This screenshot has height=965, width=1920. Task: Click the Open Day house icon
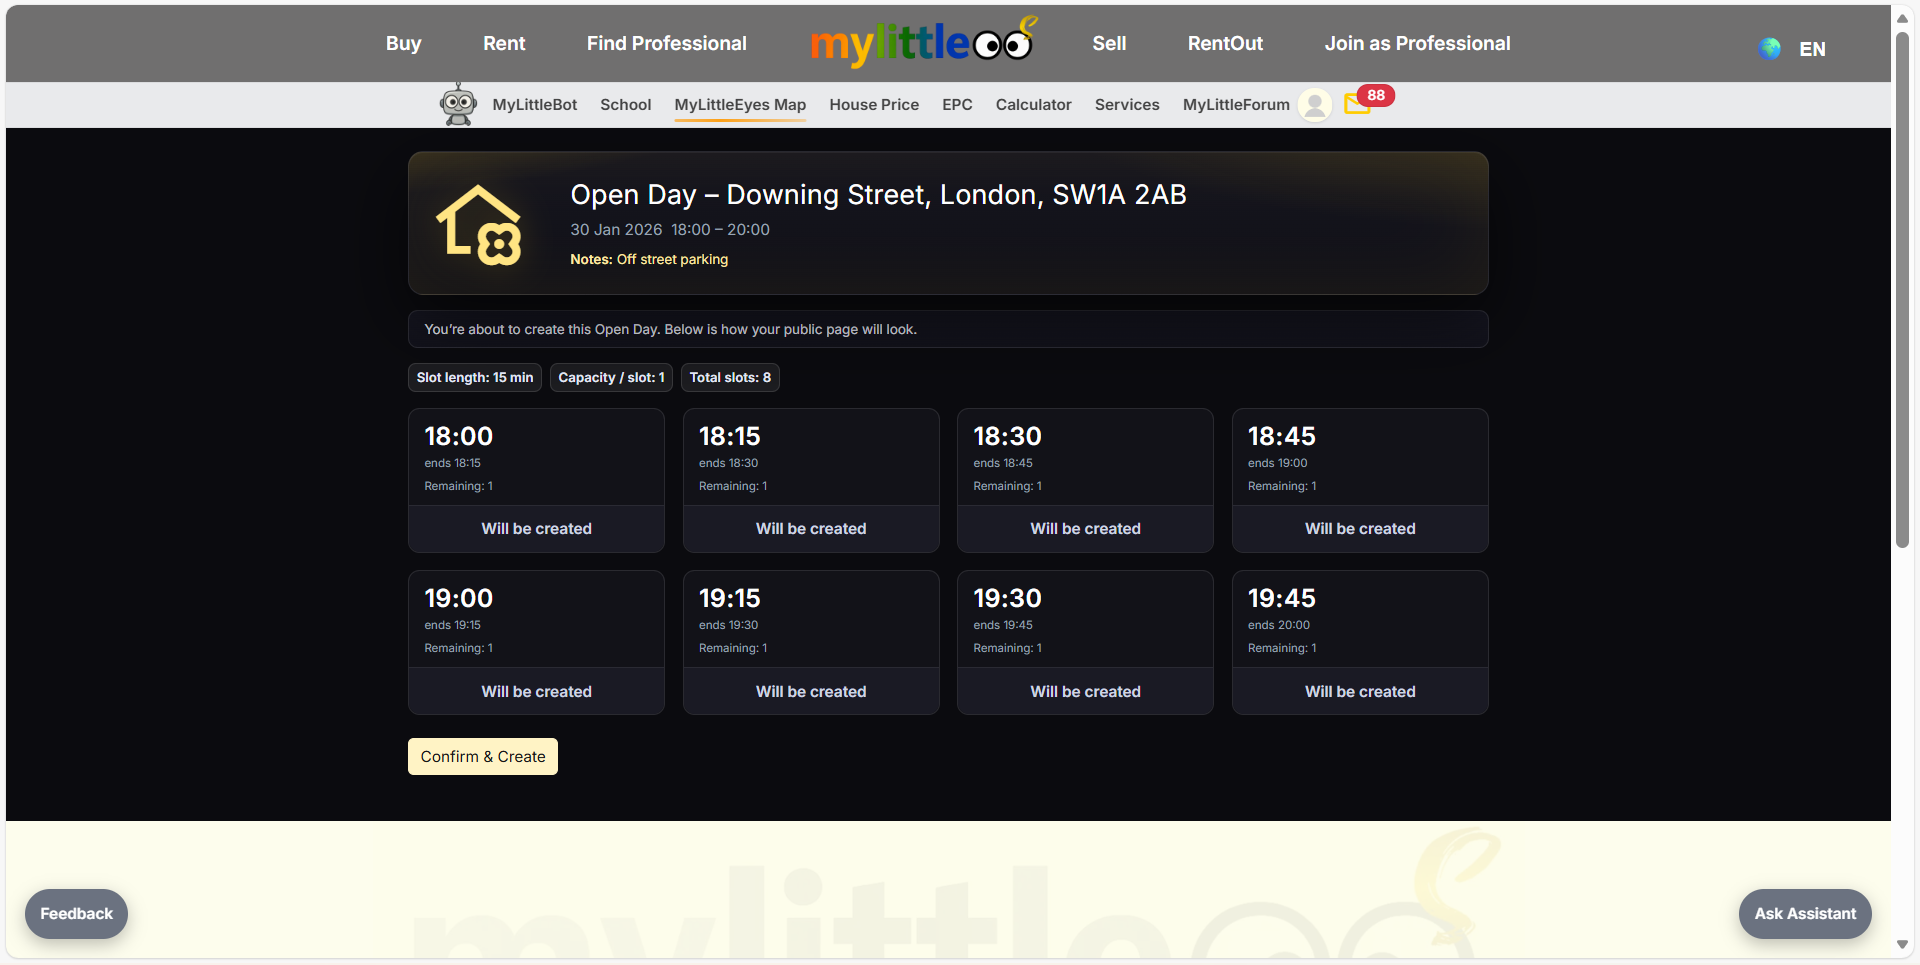pos(479,225)
